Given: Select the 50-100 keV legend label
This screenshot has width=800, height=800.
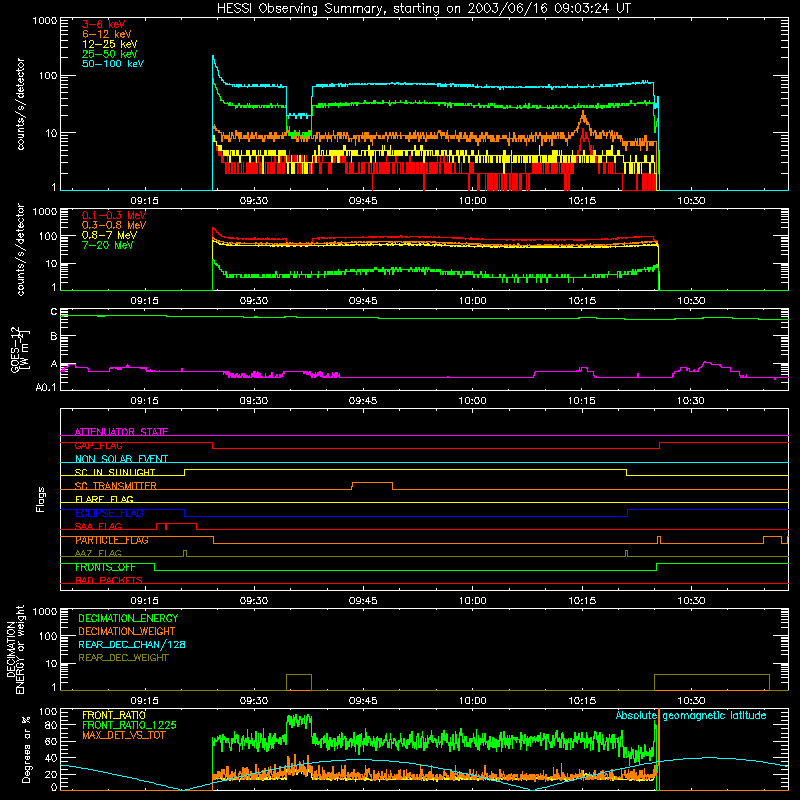Looking at the screenshot, I should click(113, 64).
